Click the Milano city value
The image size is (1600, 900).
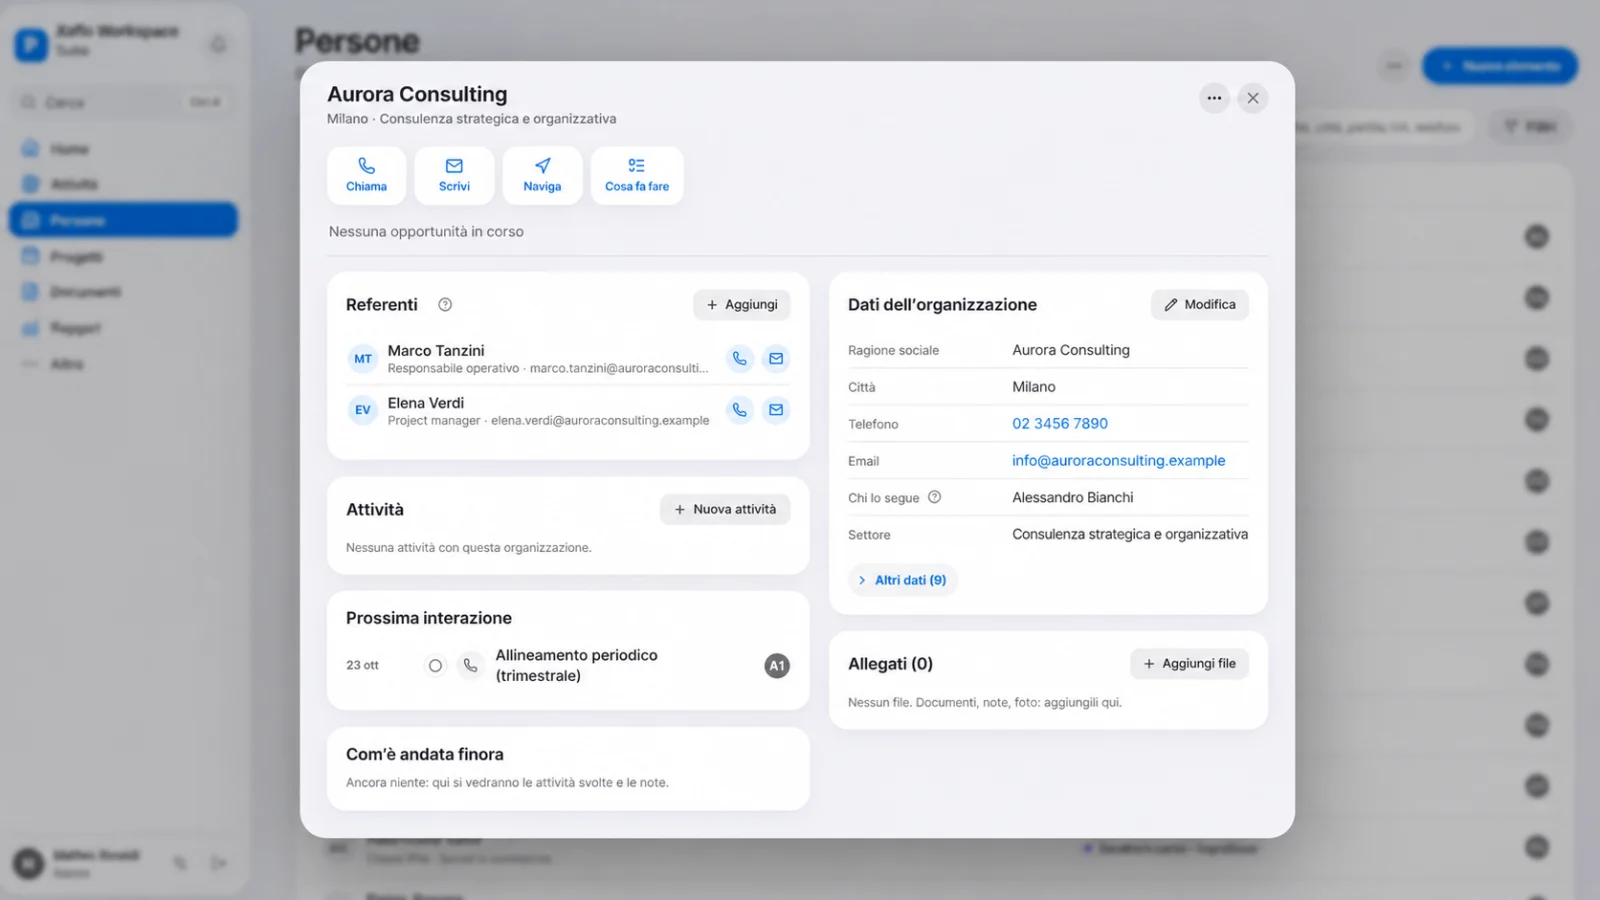(x=1034, y=387)
